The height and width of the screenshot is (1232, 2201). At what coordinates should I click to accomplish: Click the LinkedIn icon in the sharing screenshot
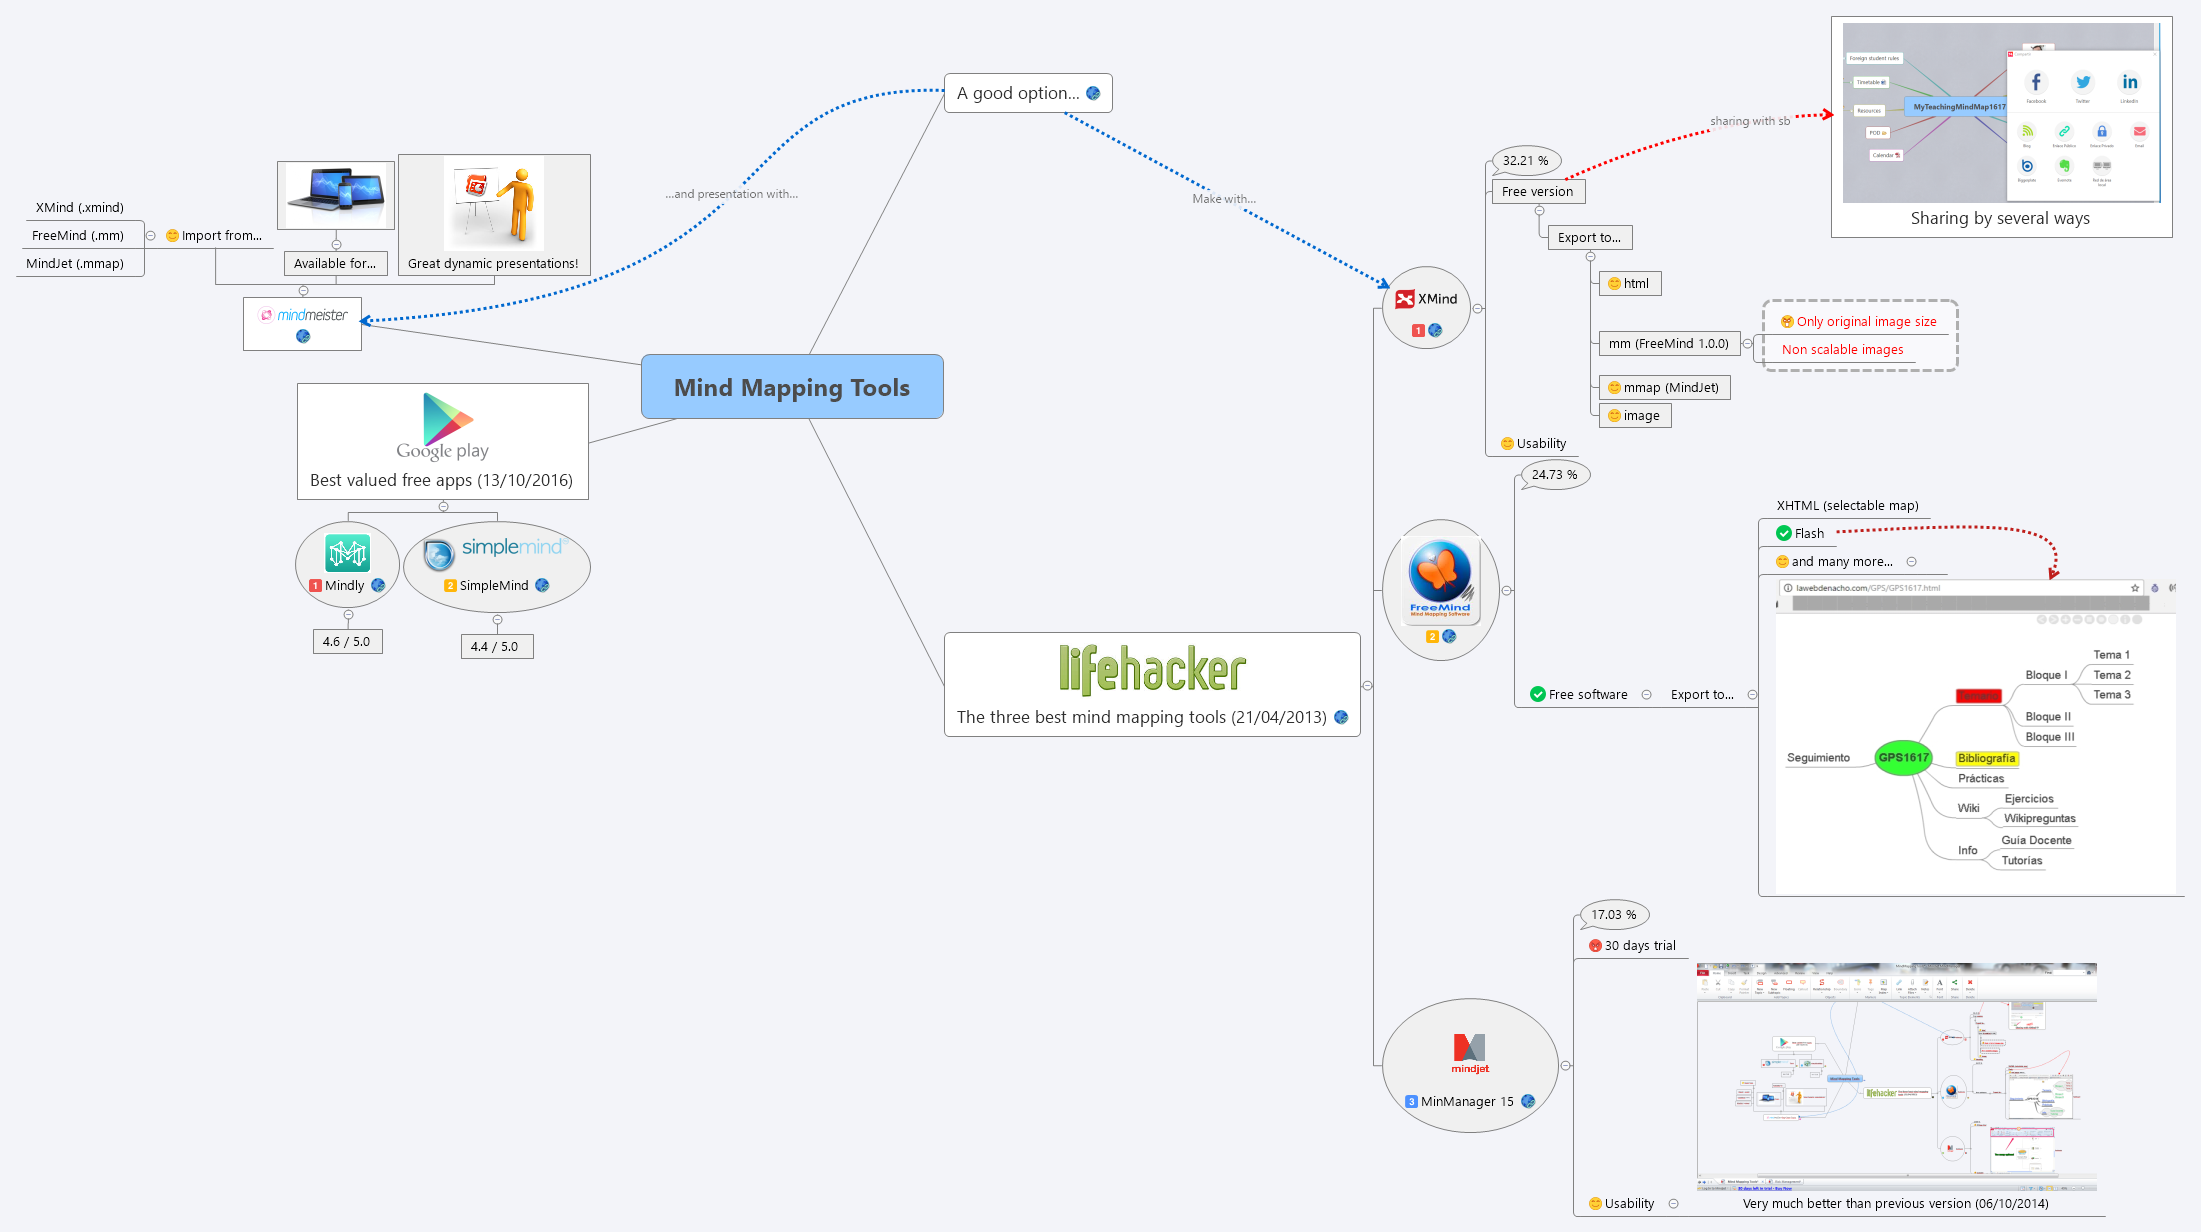[2130, 83]
